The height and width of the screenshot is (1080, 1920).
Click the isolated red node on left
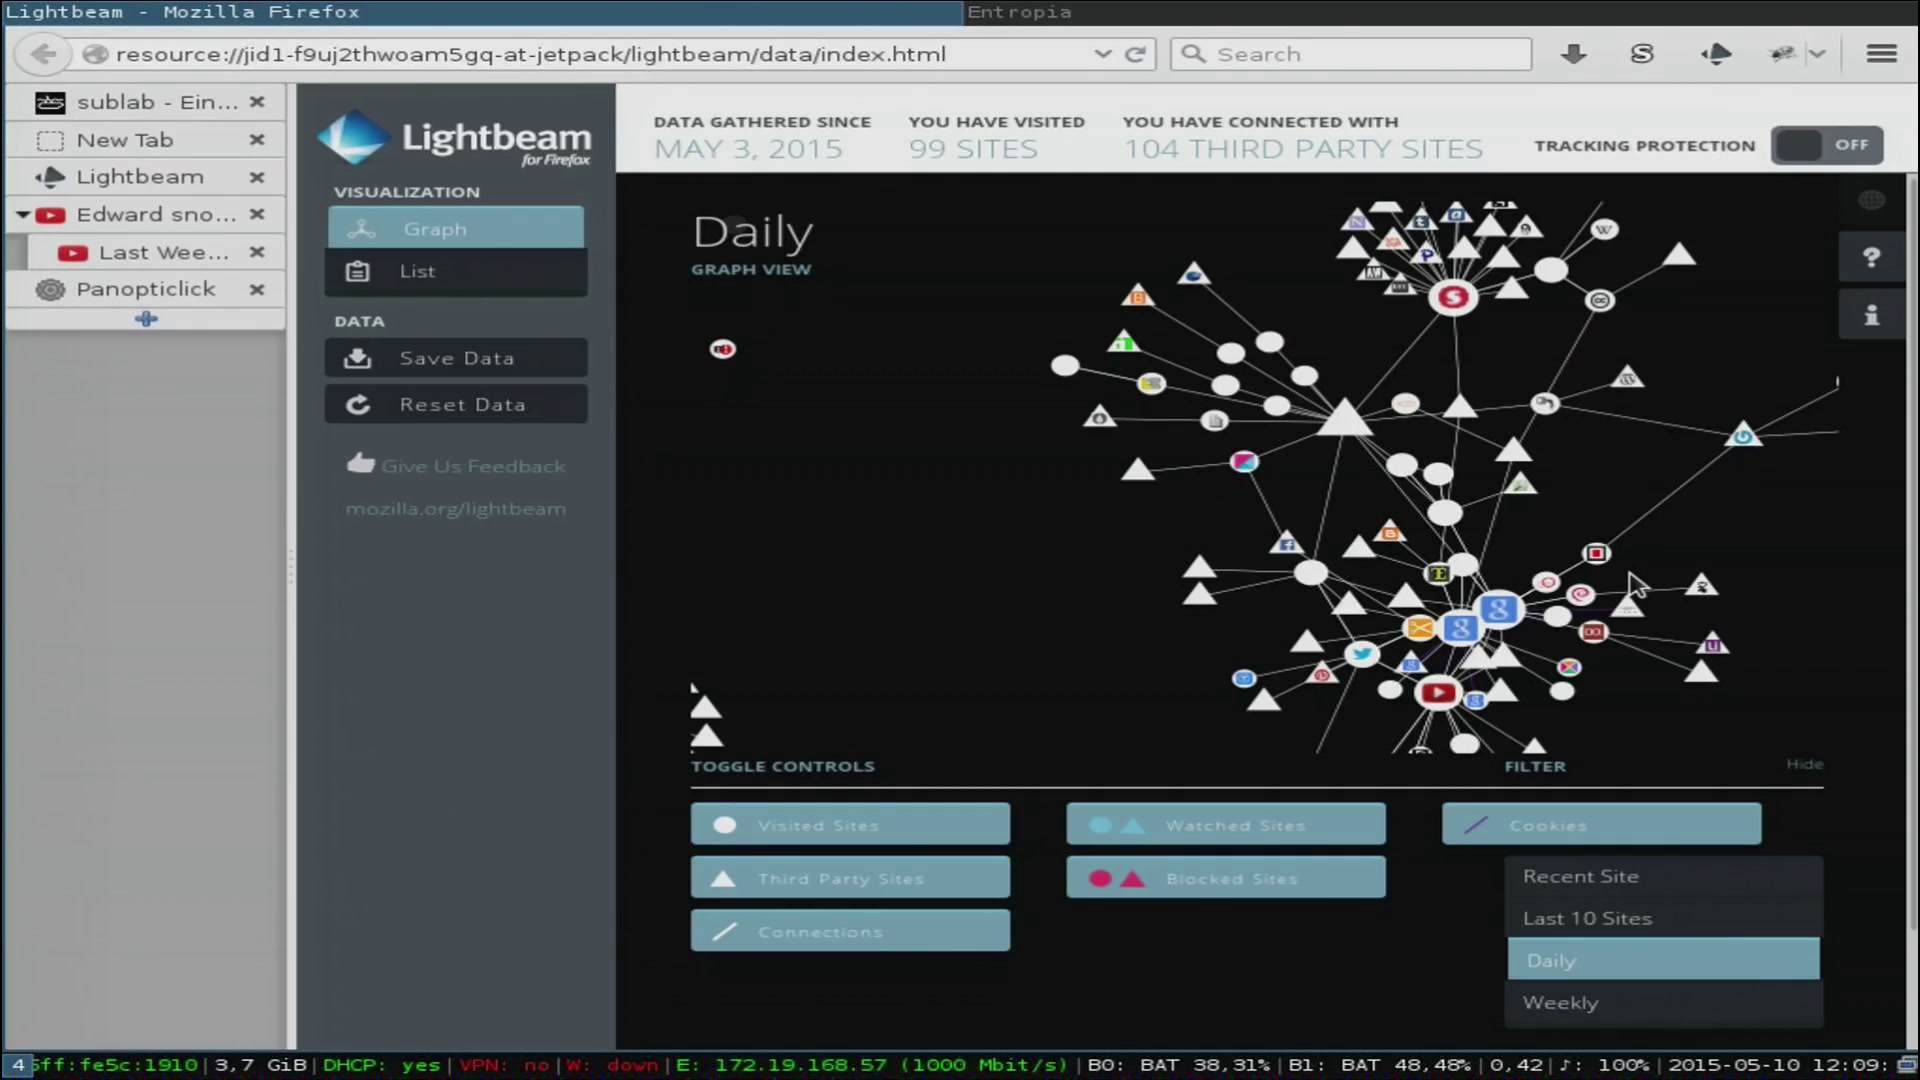pyautogui.click(x=723, y=349)
